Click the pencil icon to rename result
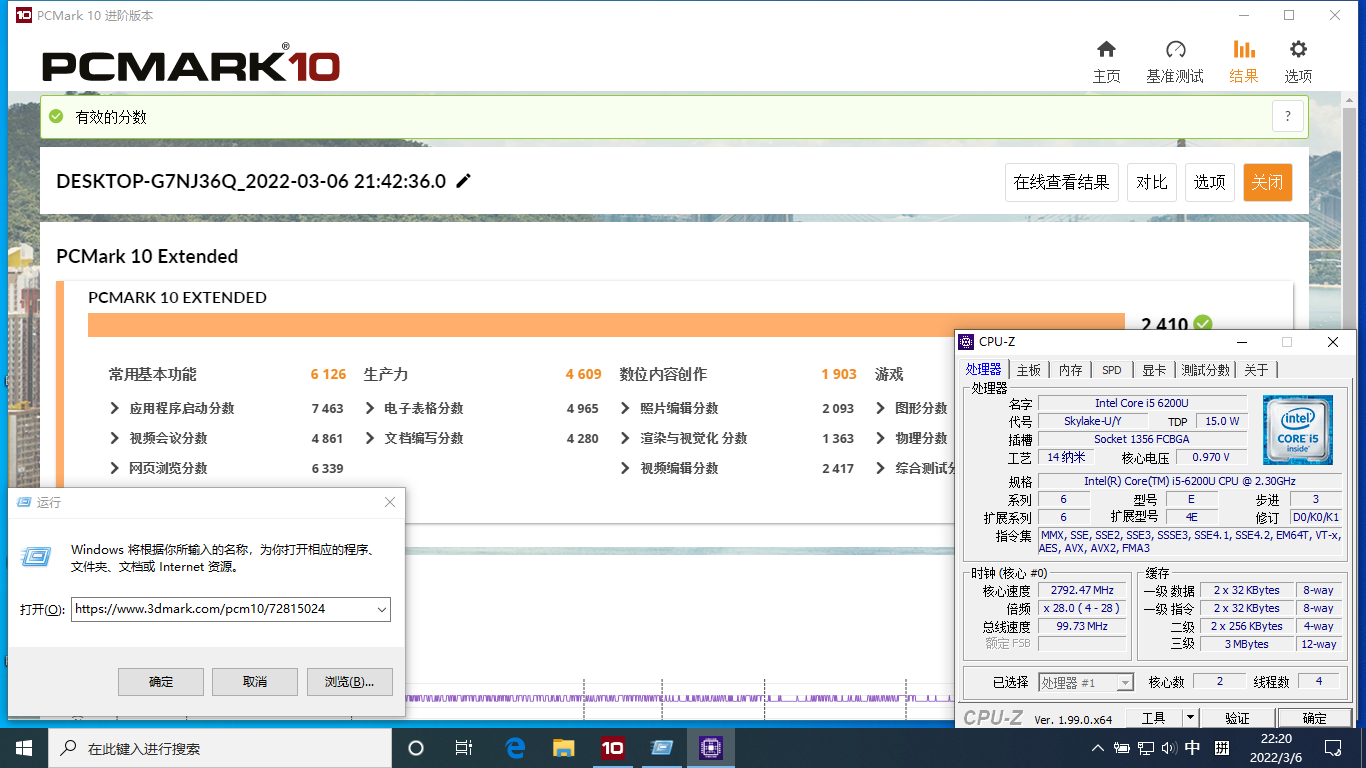The width and height of the screenshot is (1366, 768). [463, 181]
